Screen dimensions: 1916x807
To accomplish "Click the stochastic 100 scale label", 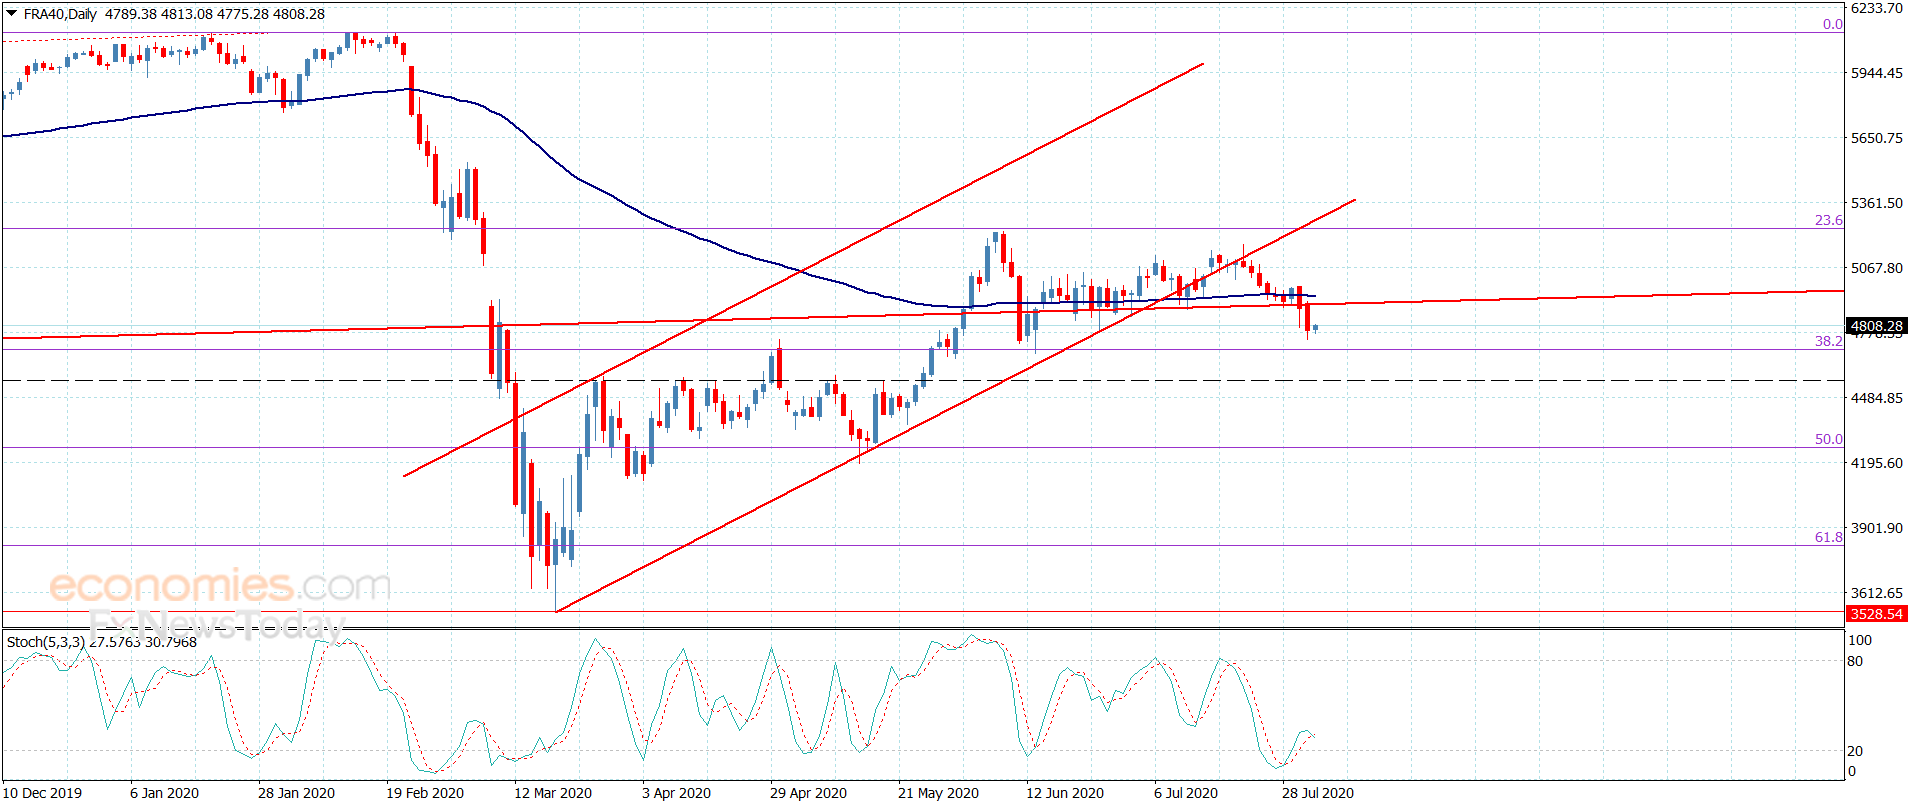I will 1859,640.
